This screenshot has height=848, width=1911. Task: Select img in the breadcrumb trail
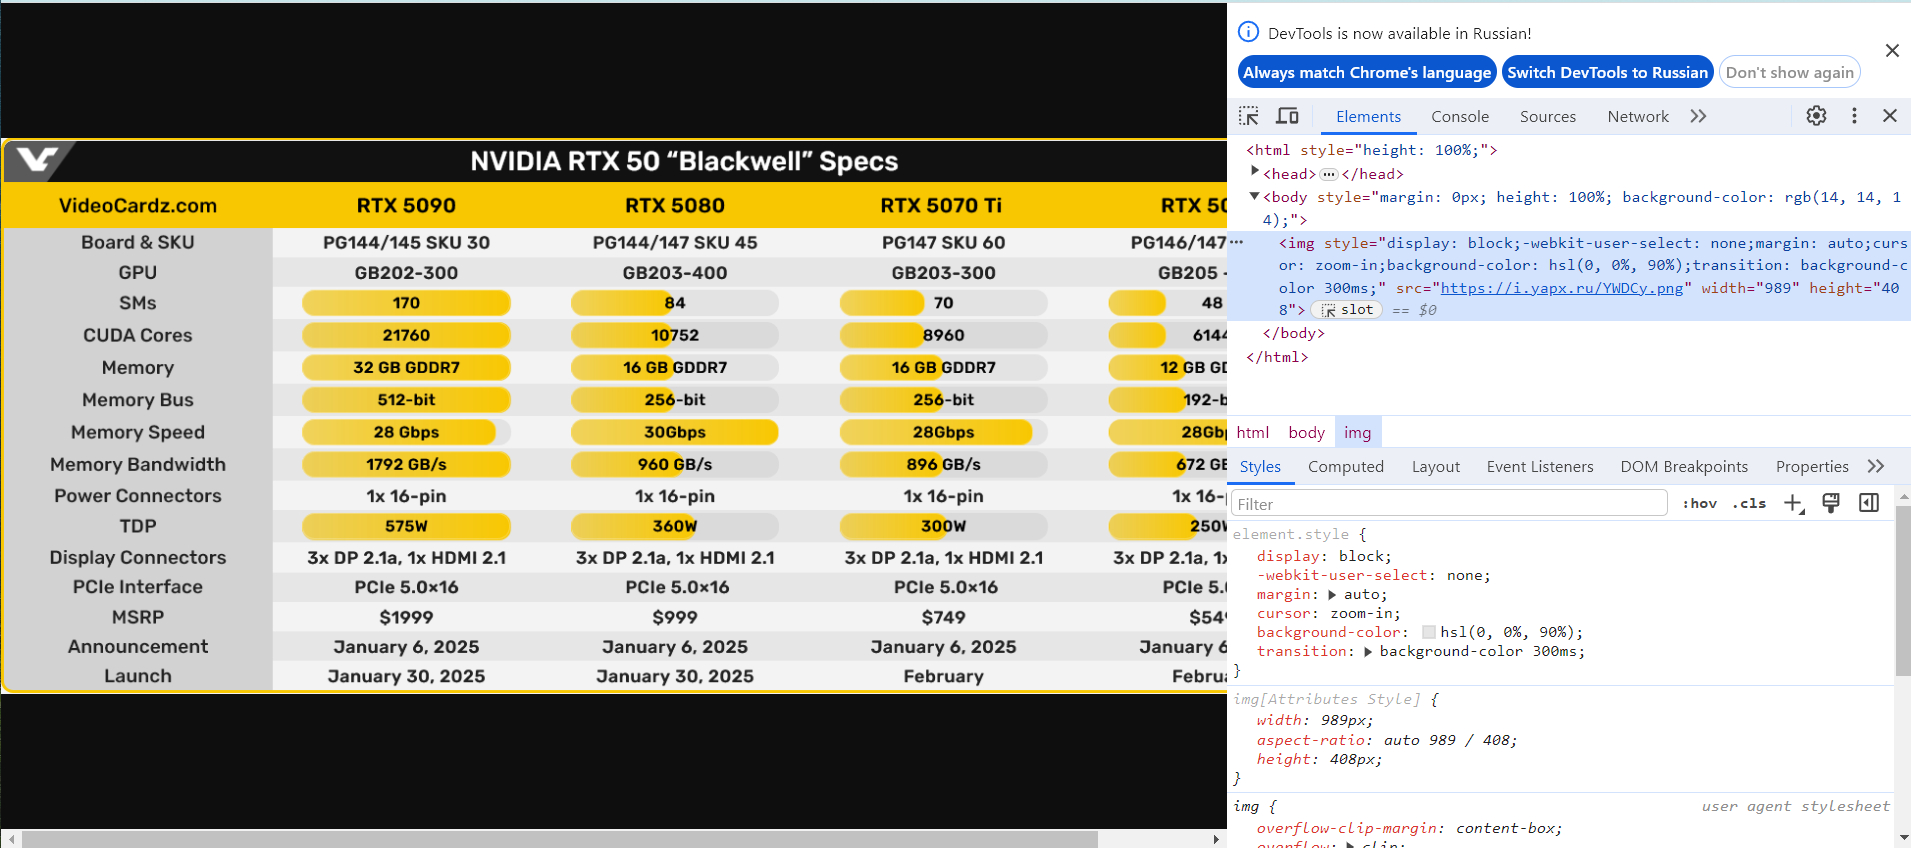pyautogui.click(x=1358, y=432)
